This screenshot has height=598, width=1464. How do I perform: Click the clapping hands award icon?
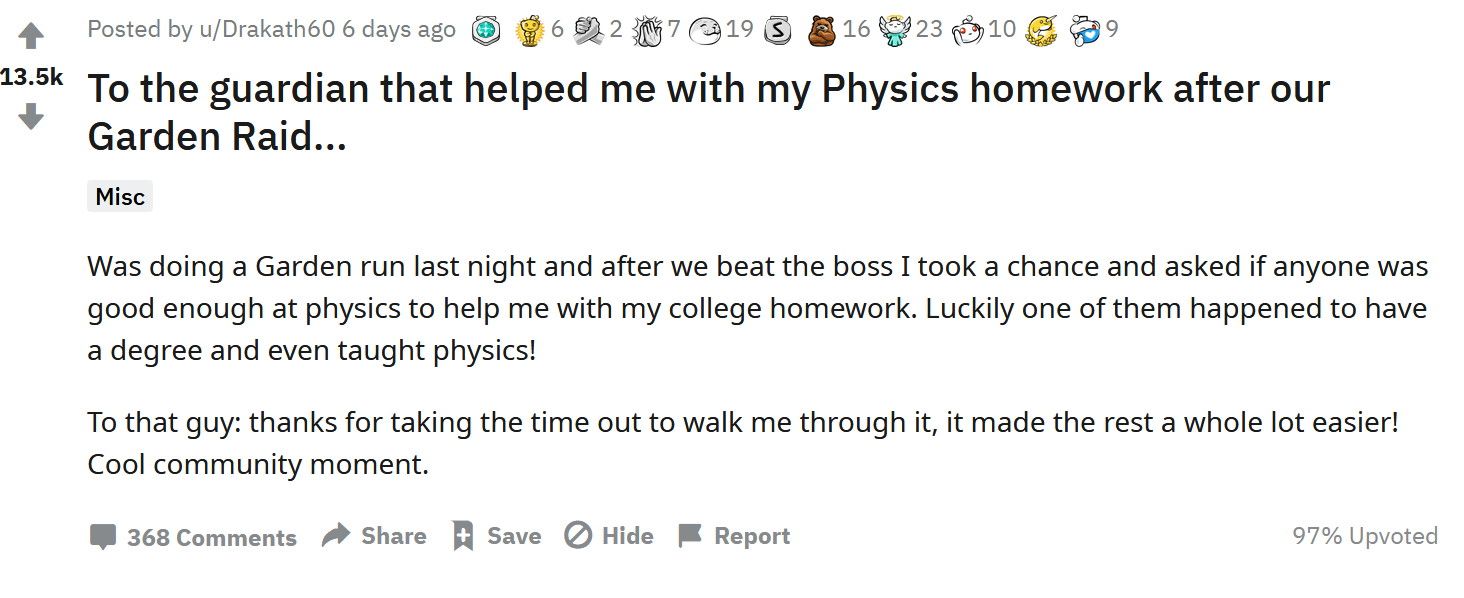tap(647, 31)
